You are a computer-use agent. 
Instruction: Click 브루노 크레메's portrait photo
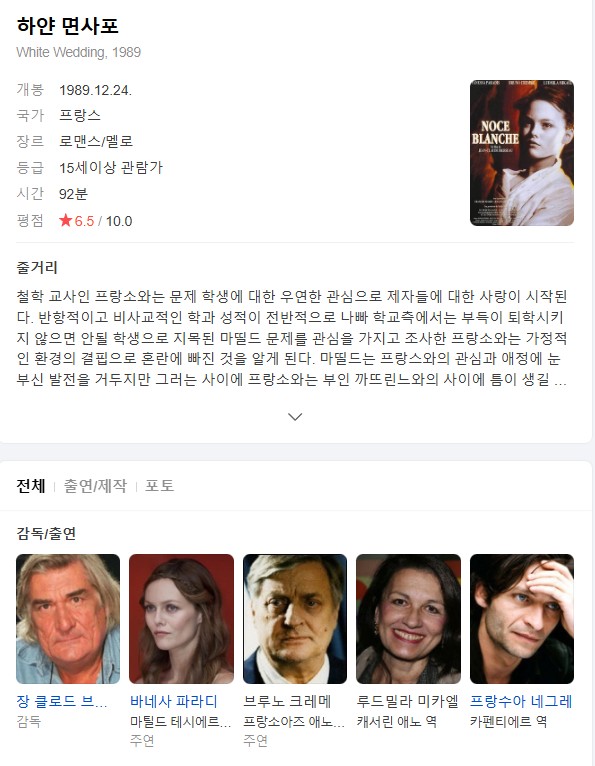click(295, 619)
